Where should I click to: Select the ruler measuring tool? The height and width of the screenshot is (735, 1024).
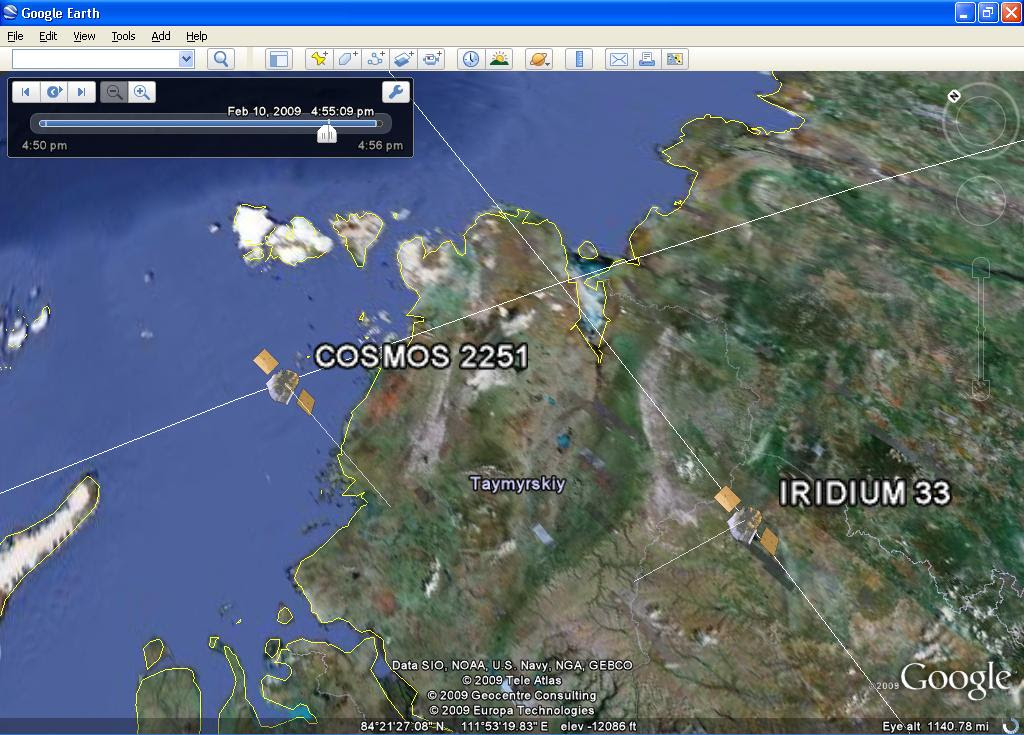[579, 59]
